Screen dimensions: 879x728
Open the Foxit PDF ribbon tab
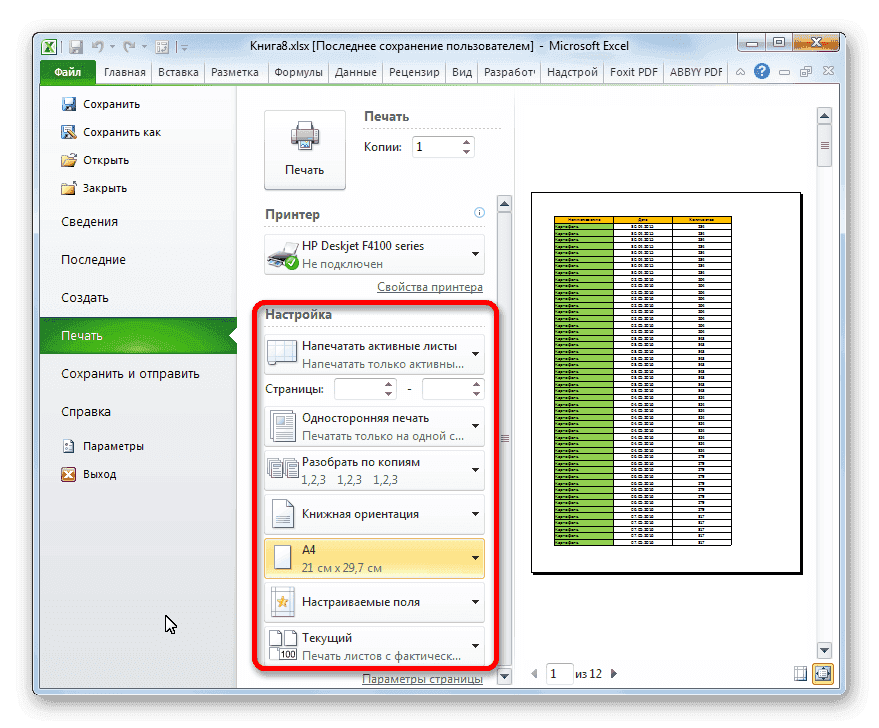click(633, 71)
